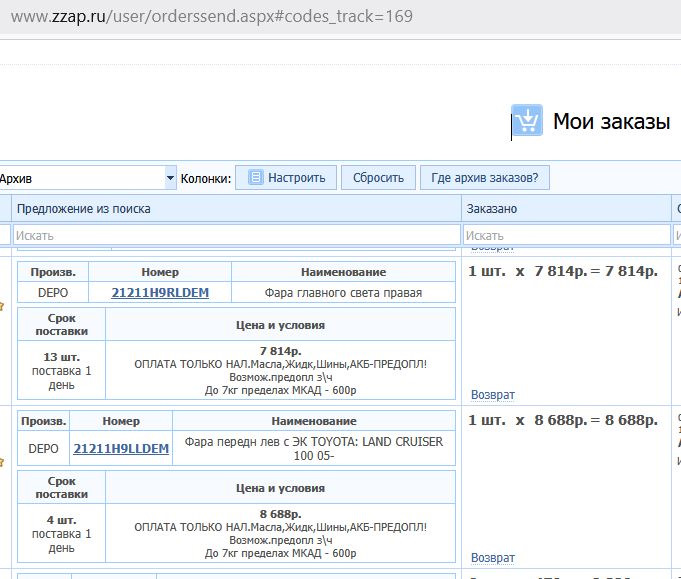Open part number link 21211H9RLDEM

tap(160, 293)
